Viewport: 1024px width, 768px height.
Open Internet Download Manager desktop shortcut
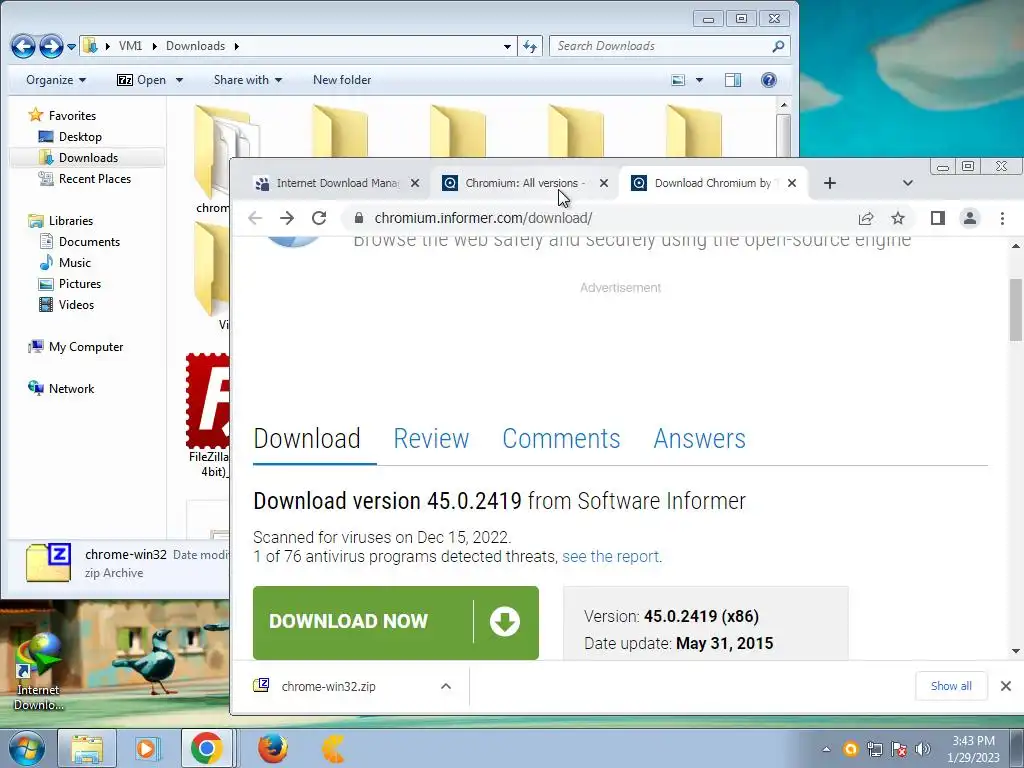pos(38,671)
